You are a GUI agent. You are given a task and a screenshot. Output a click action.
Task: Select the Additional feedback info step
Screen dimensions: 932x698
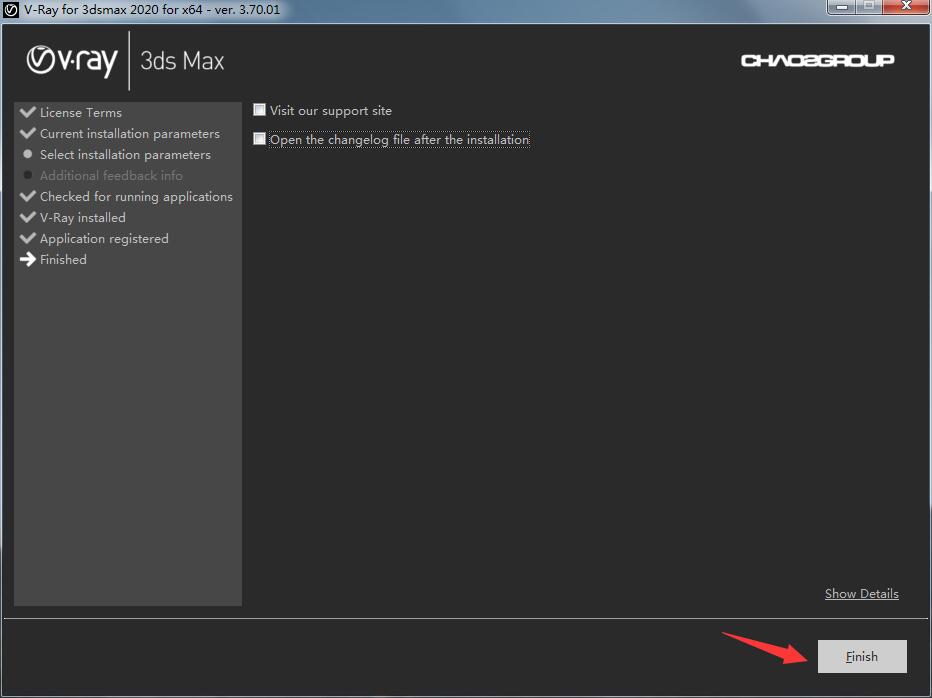(111, 175)
